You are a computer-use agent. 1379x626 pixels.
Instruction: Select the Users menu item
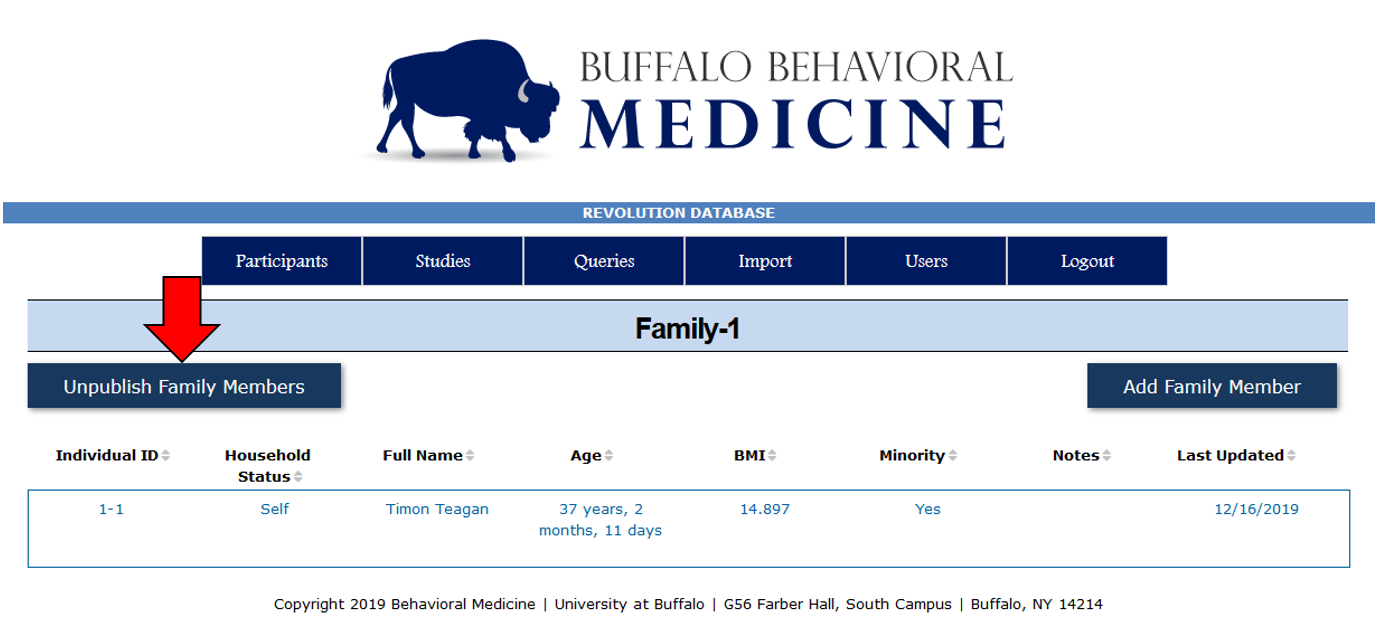(x=926, y=261)
